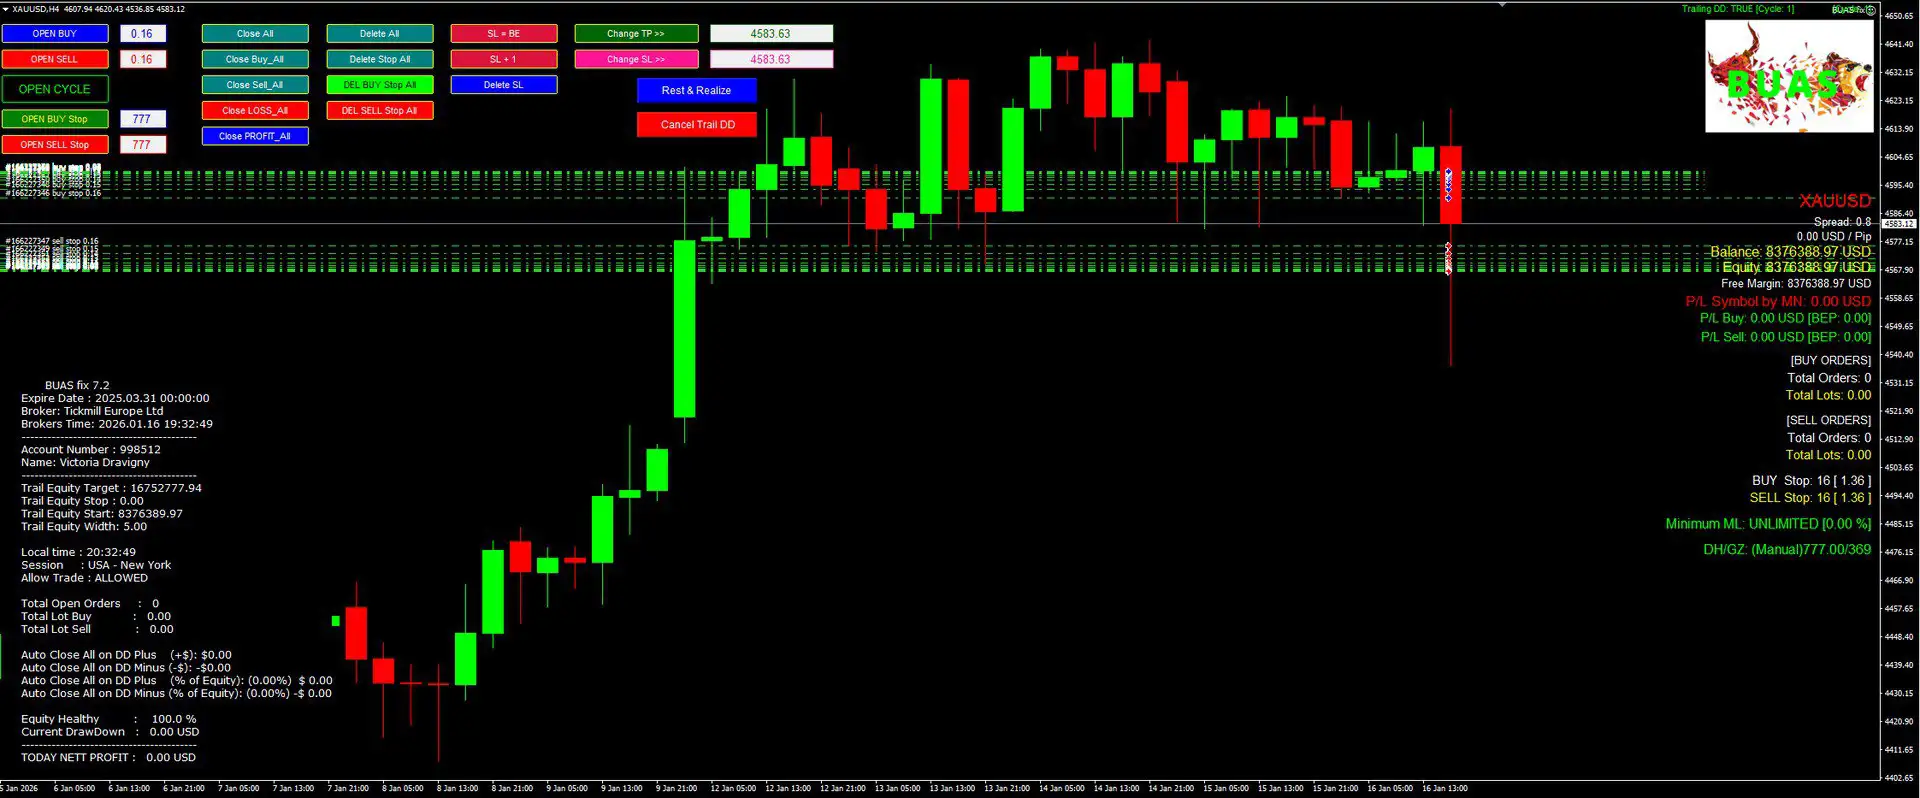Select the sell stop 777 distance field
The image size is (1920, 798).
142,145
